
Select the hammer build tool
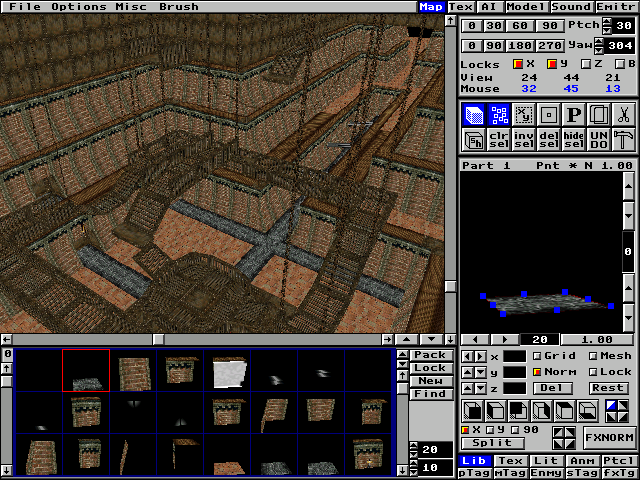[x=623, y=140]
